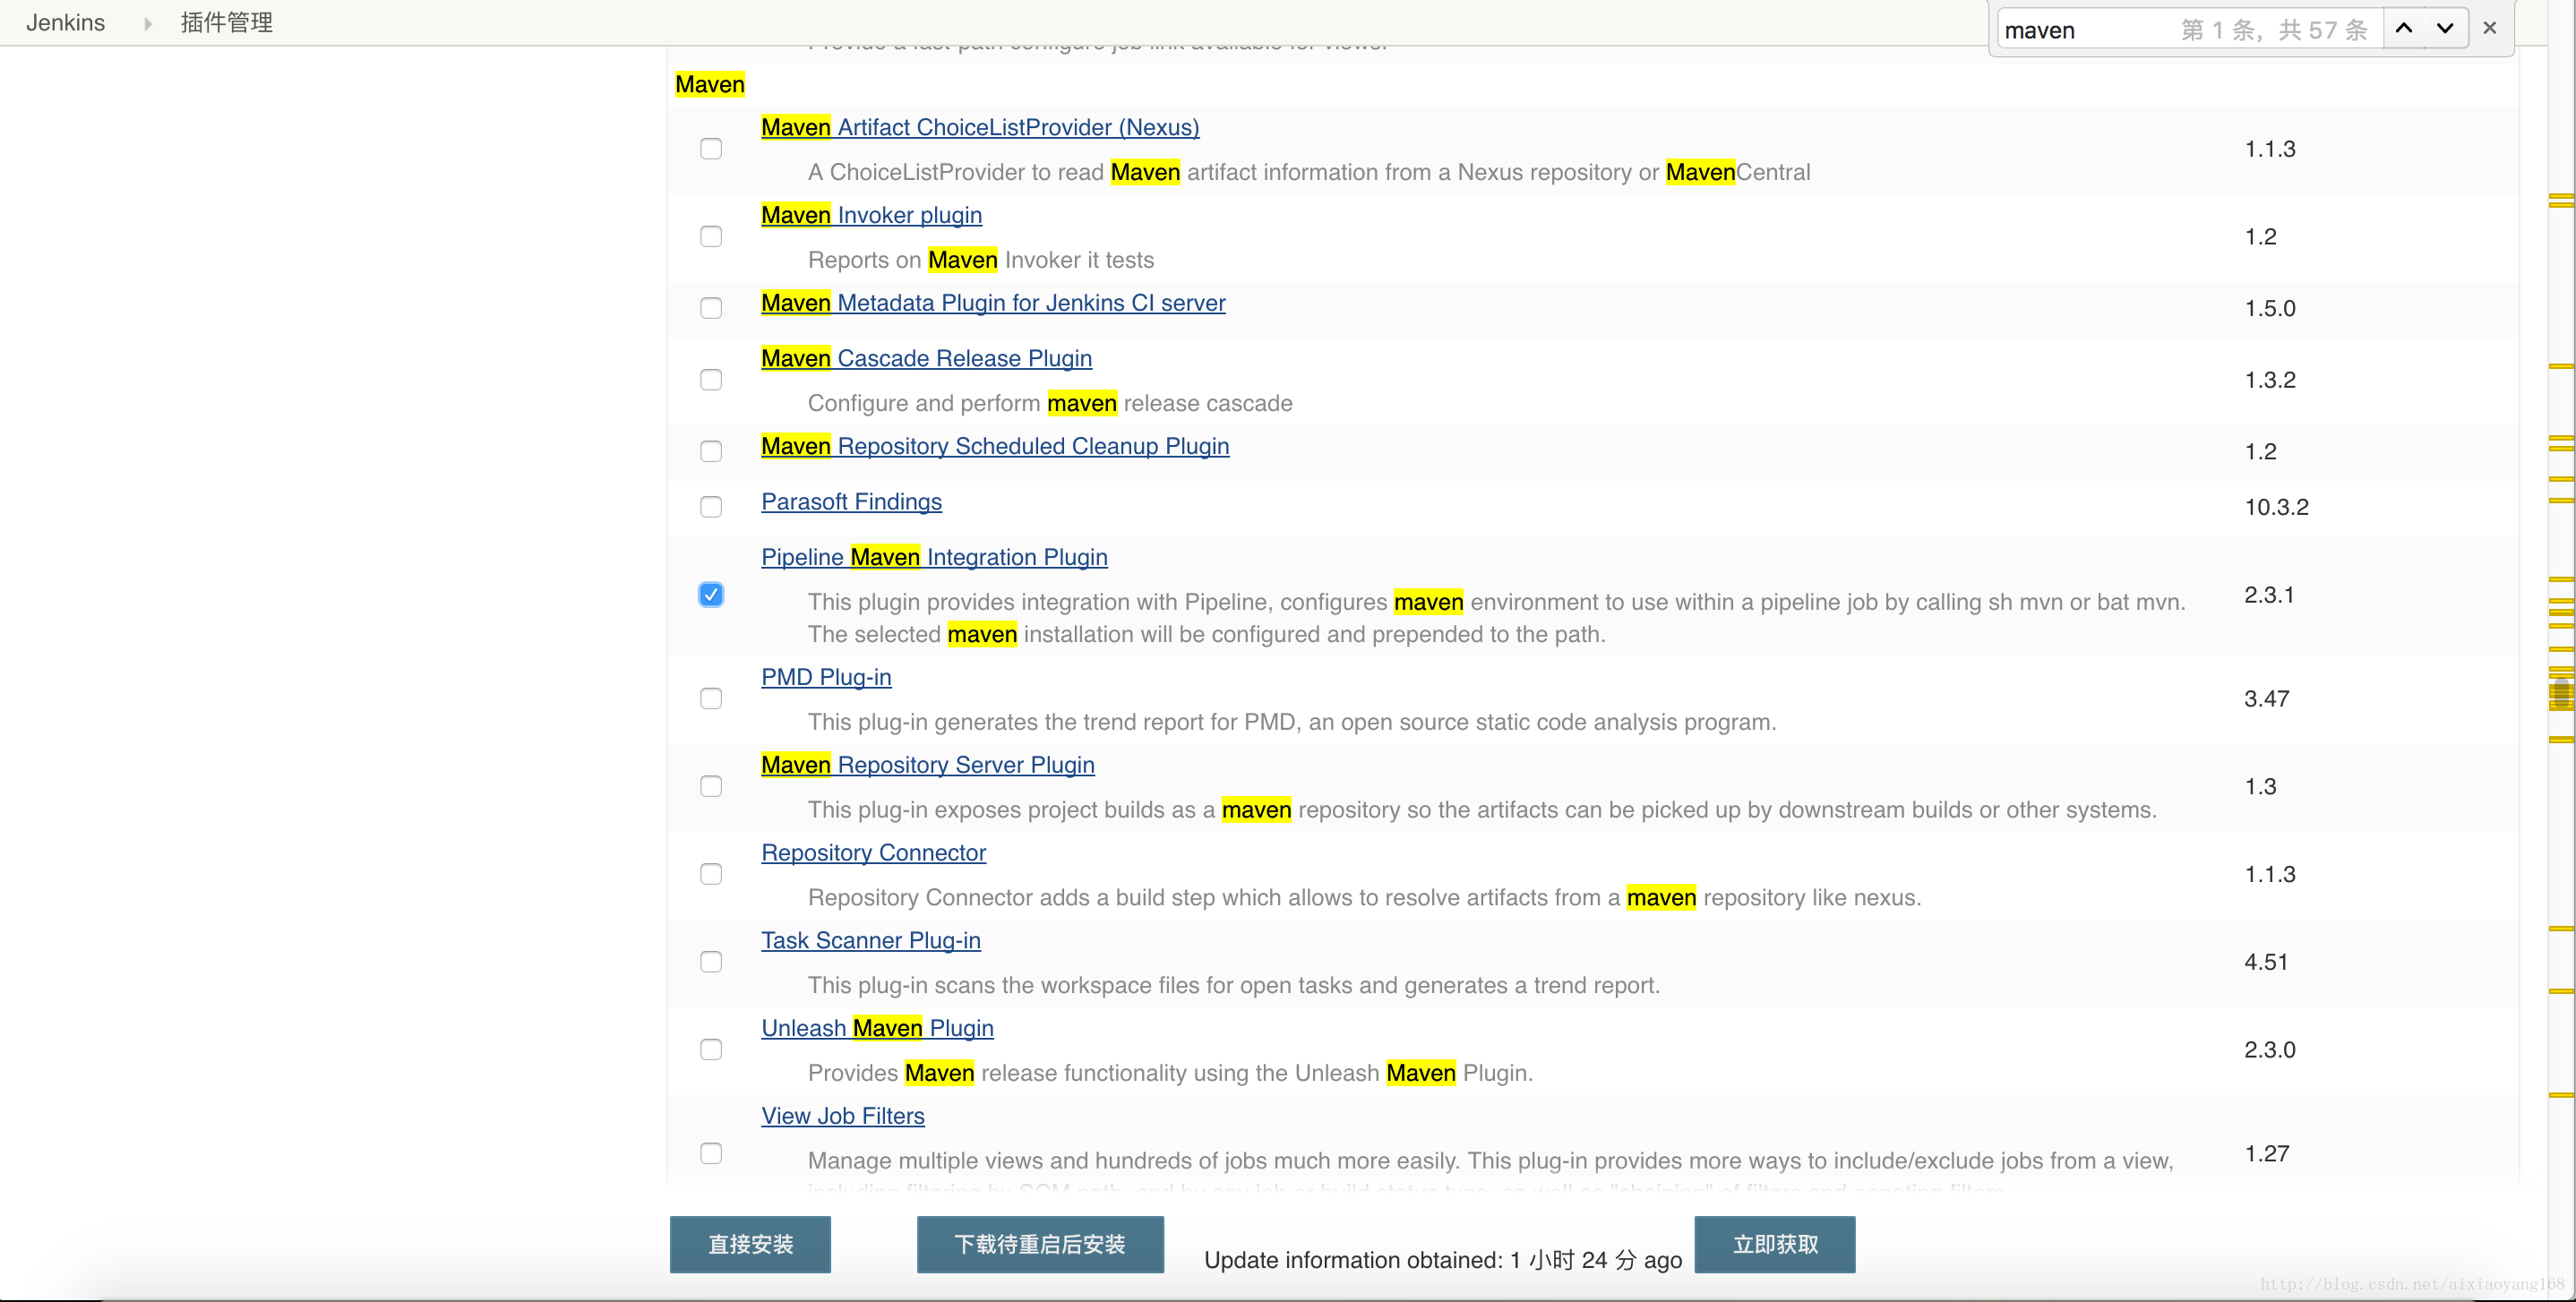Viewport: 2576px width, 1302px height.
Task: Click the page scrollbar thumb
Action: (x=2561, y=692)
